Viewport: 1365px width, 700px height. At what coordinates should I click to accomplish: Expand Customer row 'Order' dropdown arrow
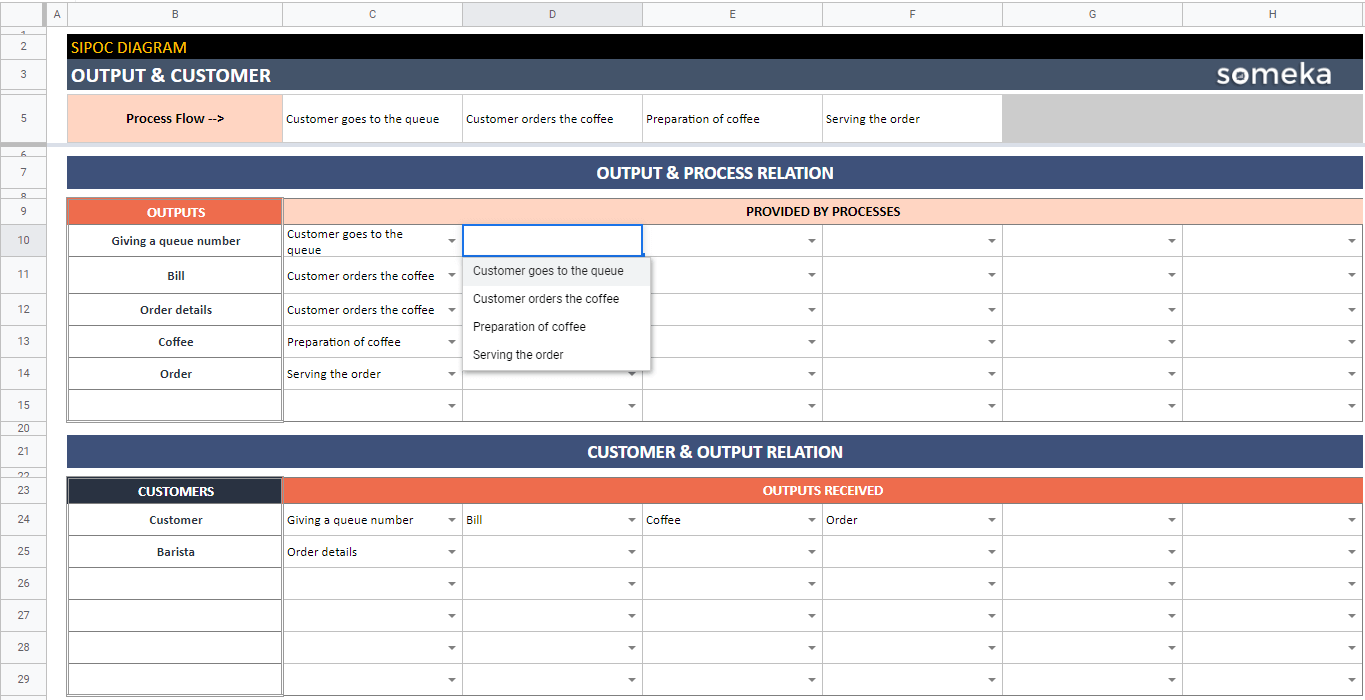coord(992,520)
